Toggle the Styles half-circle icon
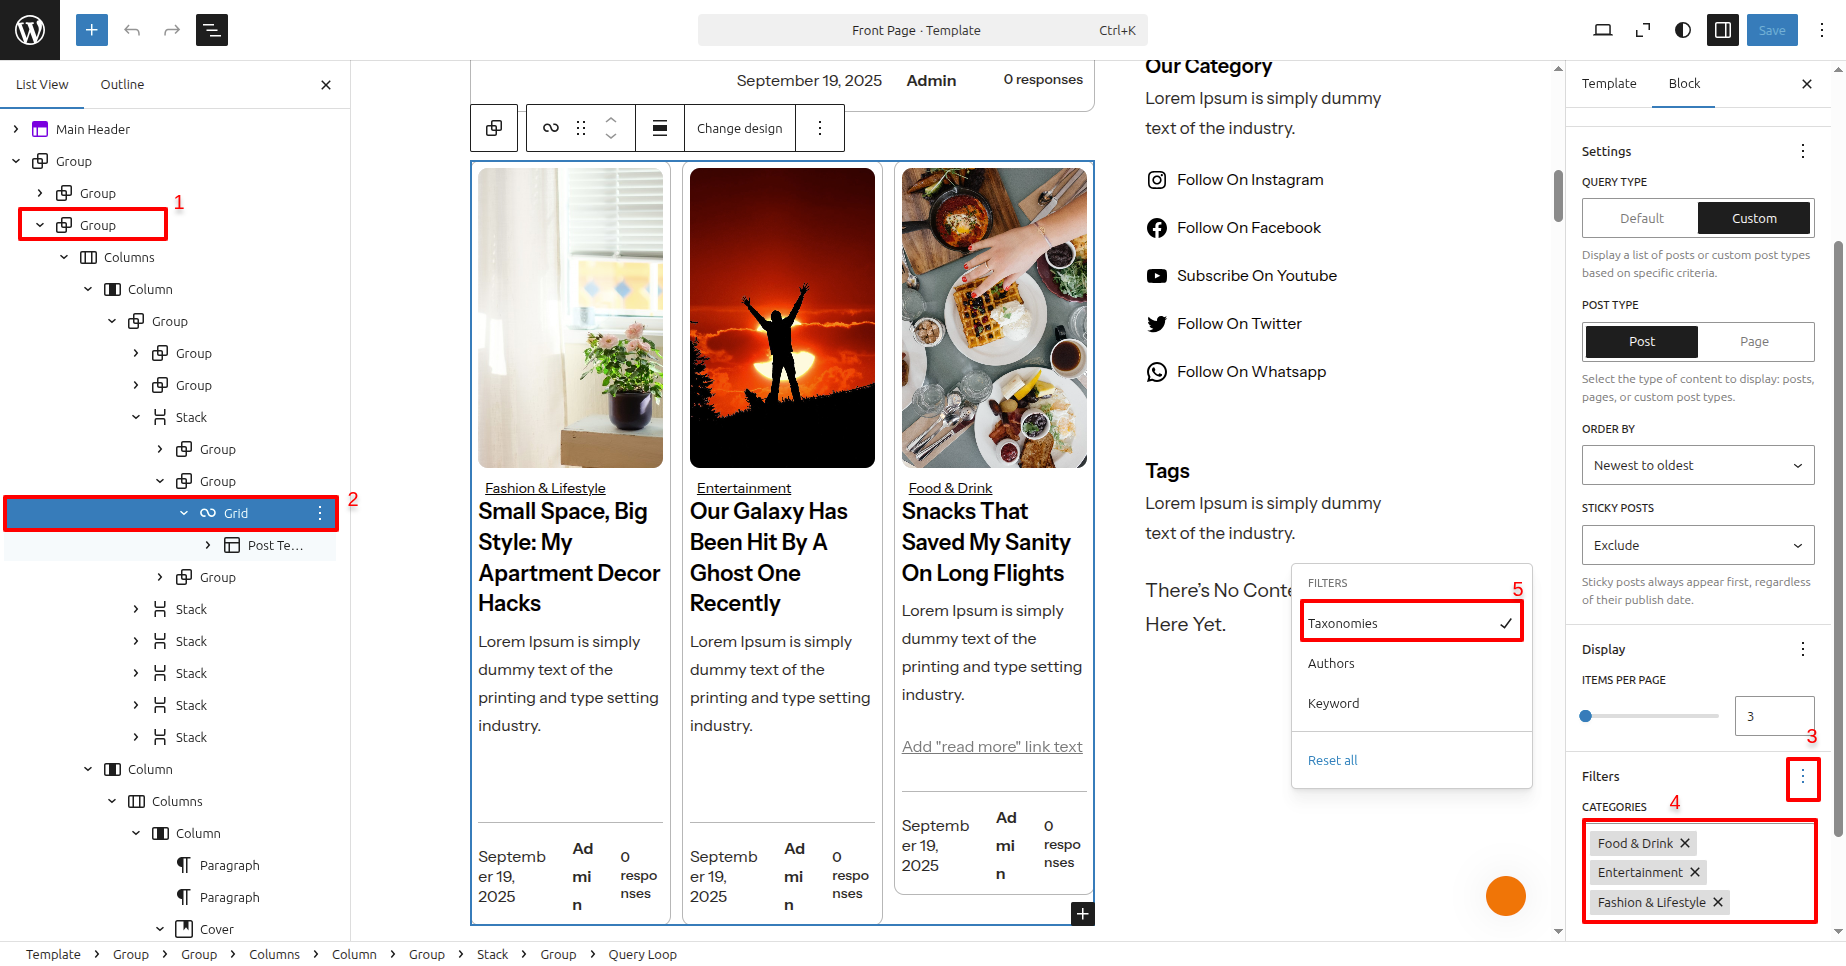Screen dimensions: 1846x966 coord(1683,30)
